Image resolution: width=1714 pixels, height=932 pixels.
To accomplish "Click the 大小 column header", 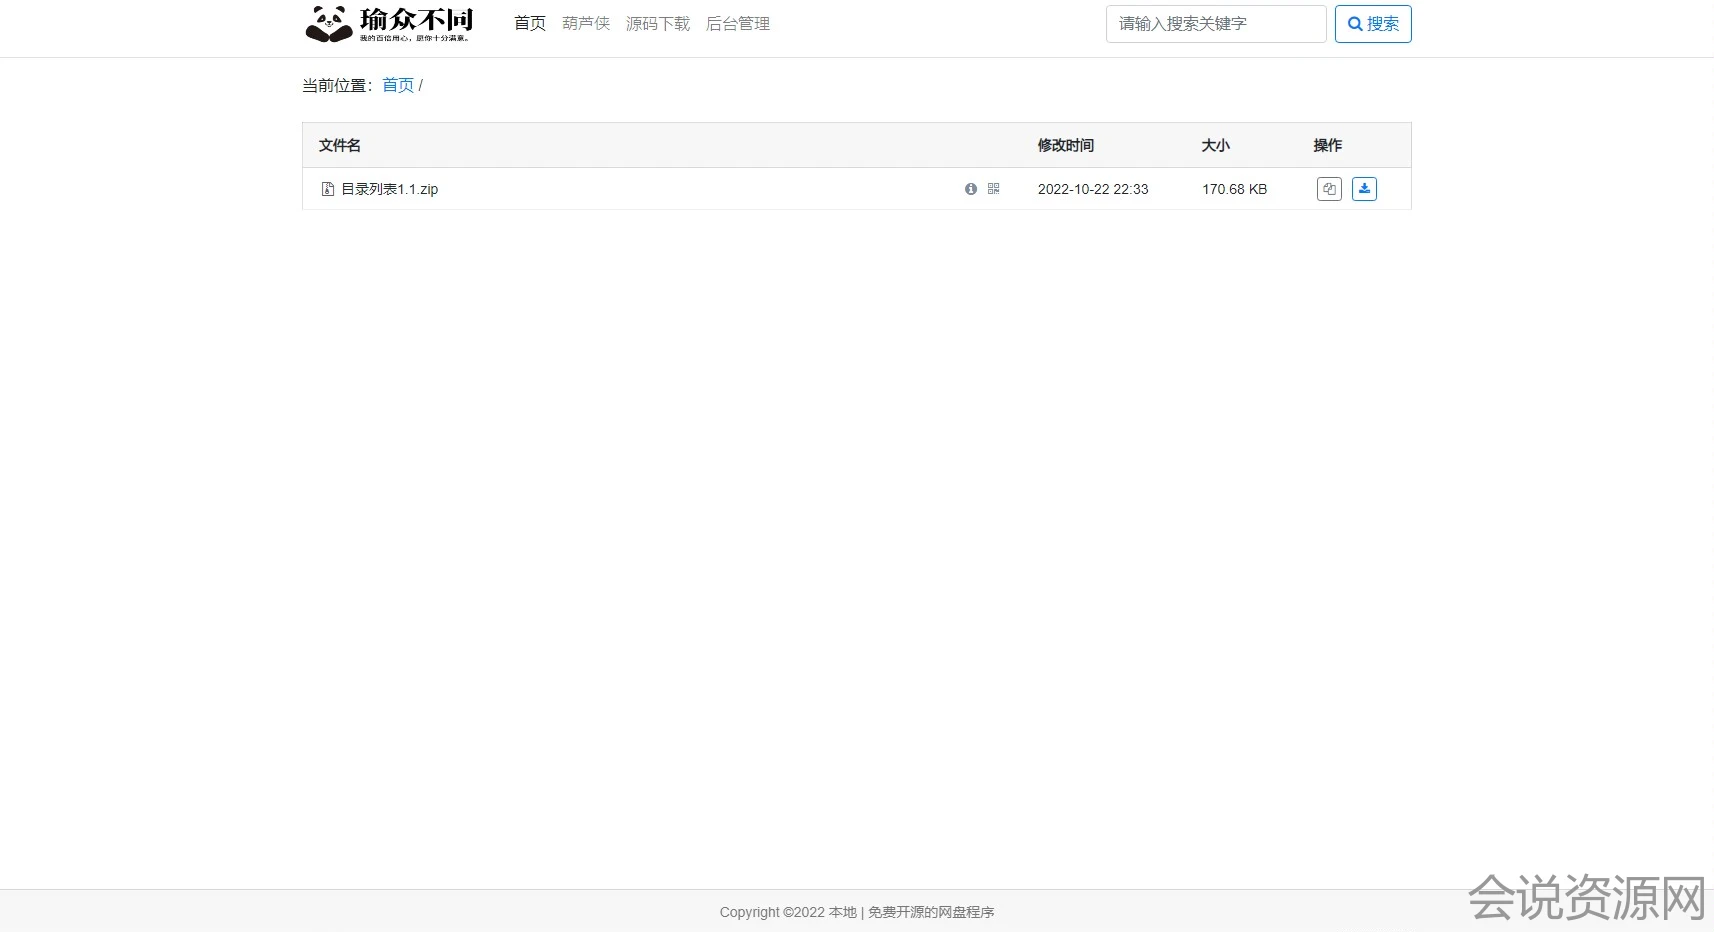I will point(1215,146).
